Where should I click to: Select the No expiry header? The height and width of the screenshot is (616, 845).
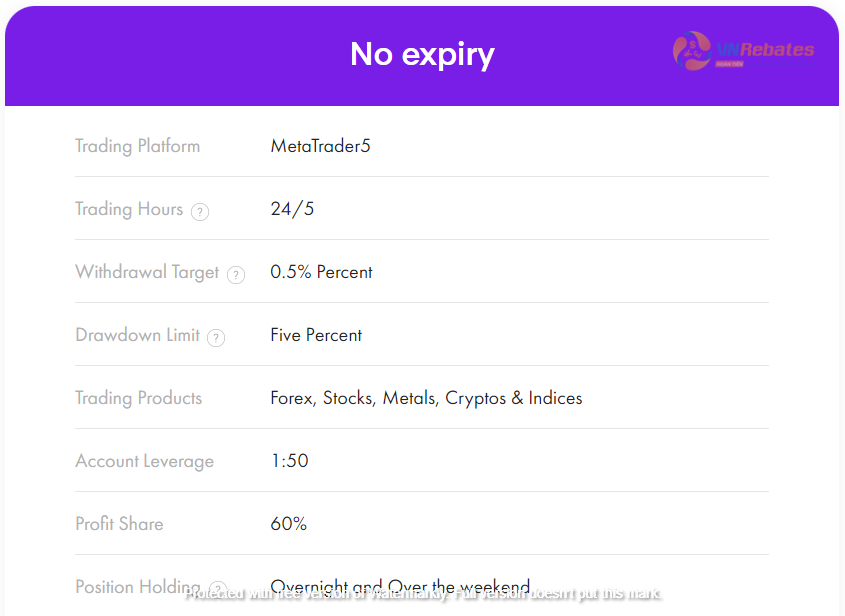[x=422, y=54]
